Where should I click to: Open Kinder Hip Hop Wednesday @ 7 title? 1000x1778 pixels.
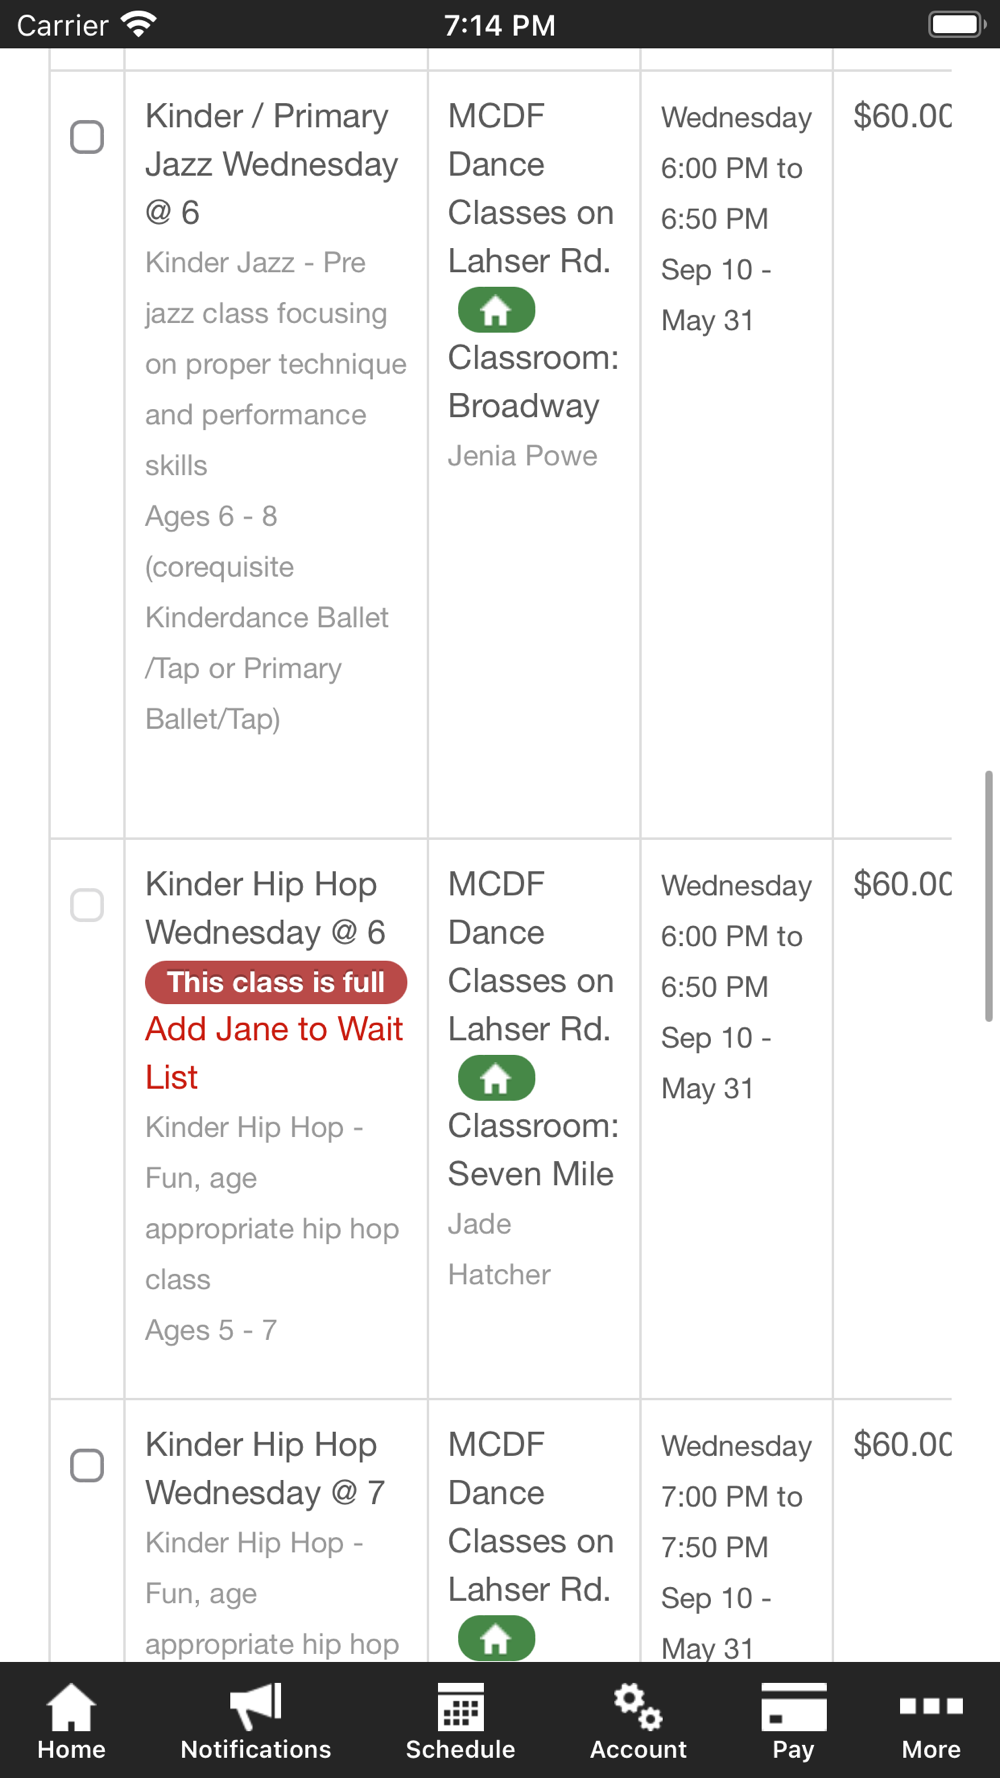(x=264, y=1468)
